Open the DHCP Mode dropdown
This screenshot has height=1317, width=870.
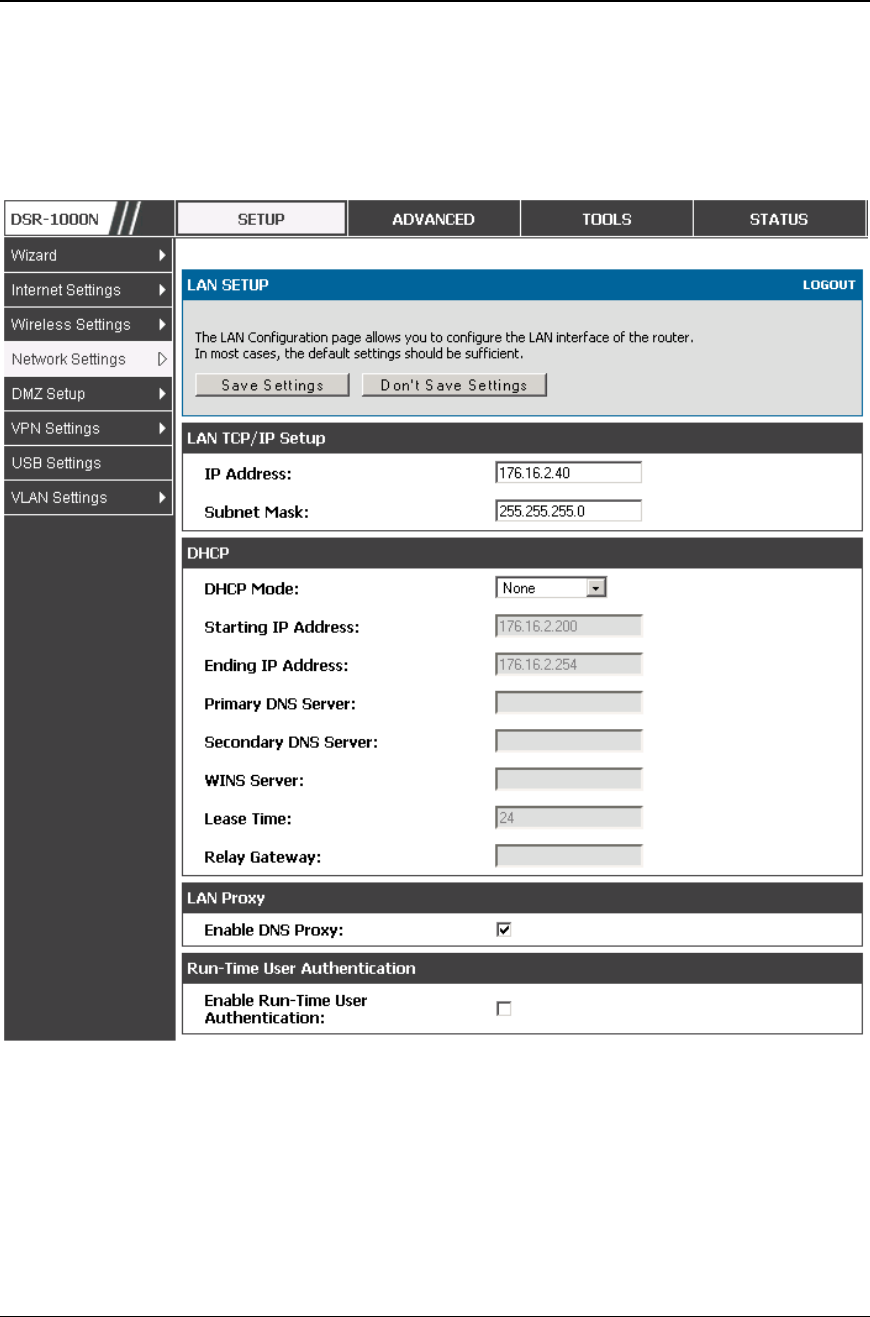tap(552, 588)
